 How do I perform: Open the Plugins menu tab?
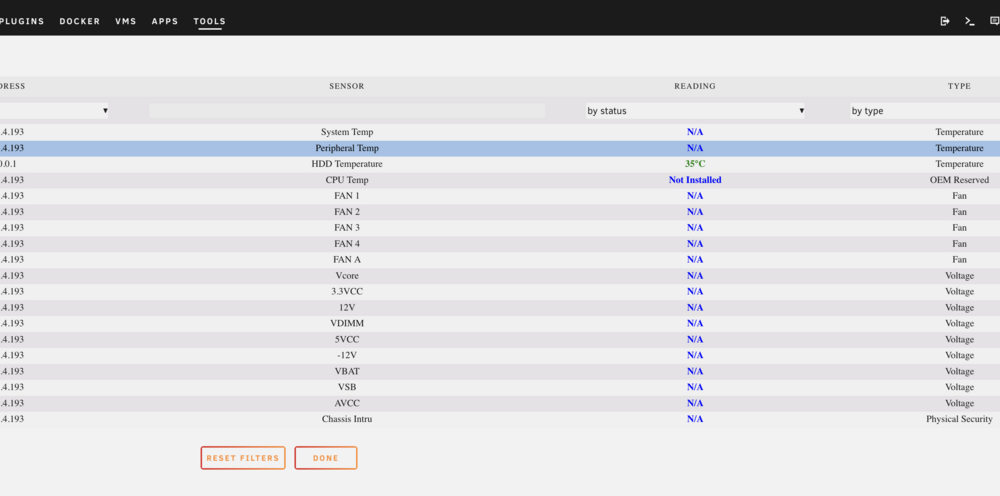tap(22, 21)
